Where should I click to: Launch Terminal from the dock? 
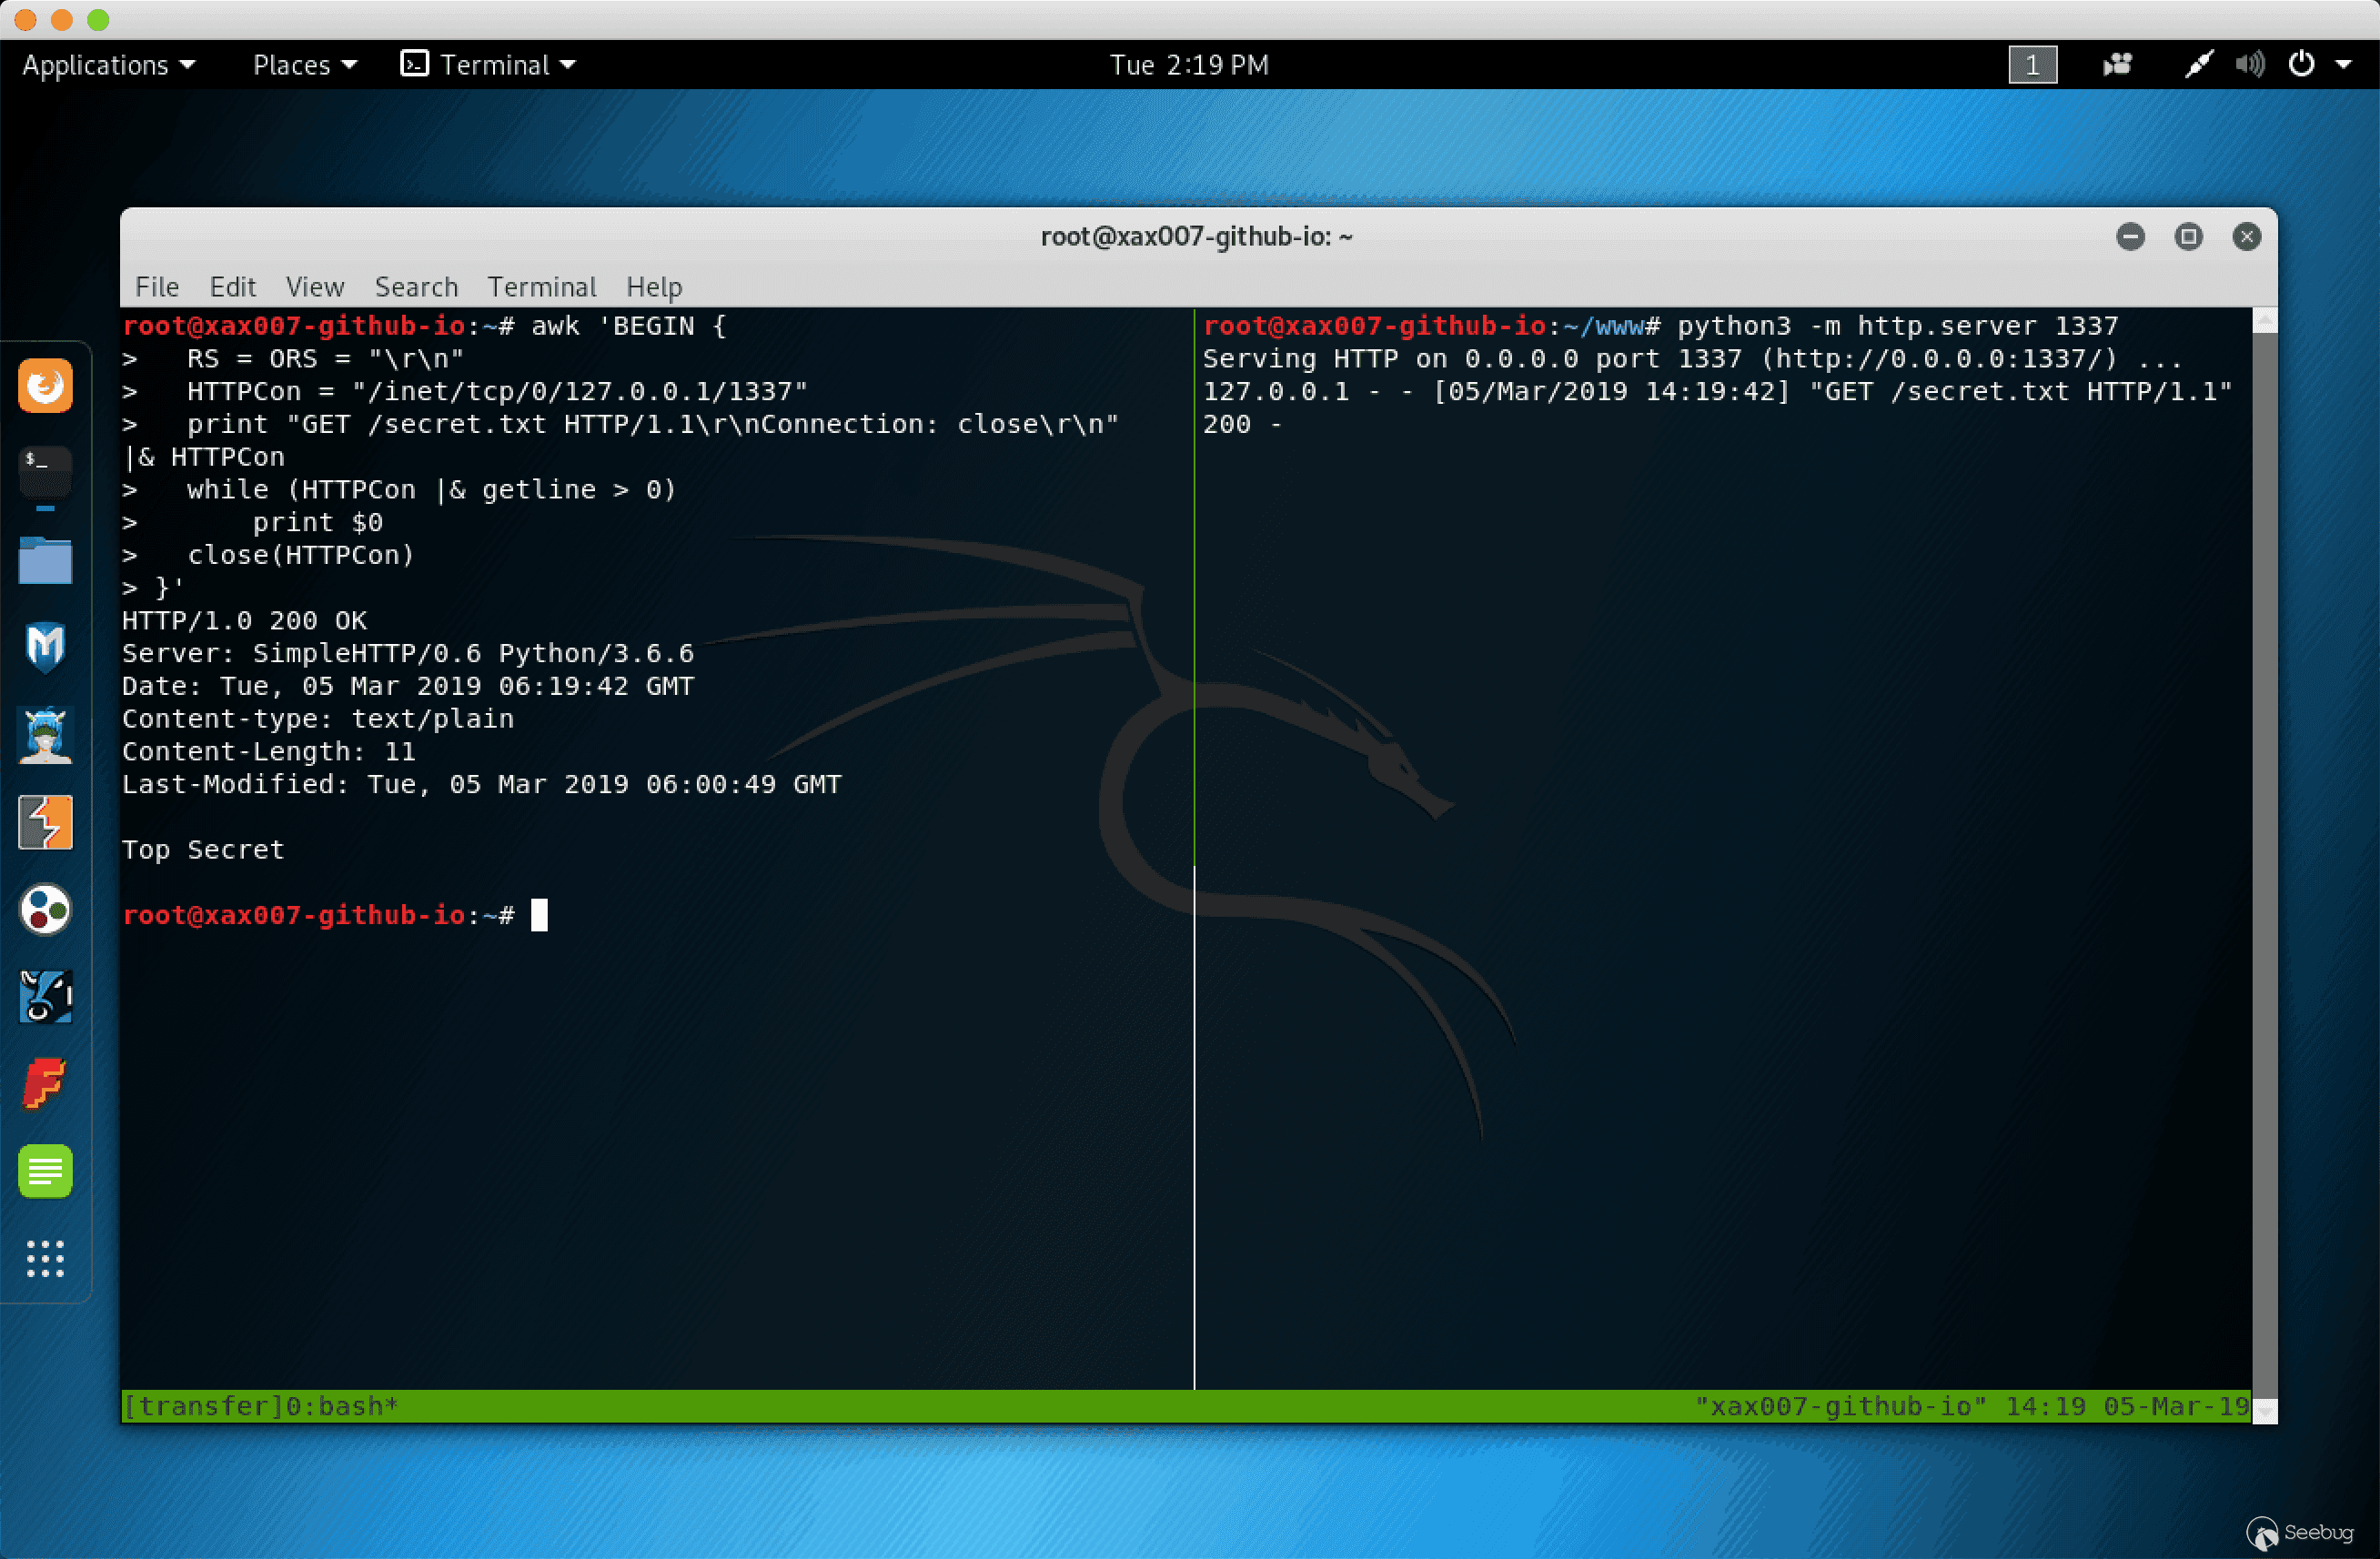point(45,471)
